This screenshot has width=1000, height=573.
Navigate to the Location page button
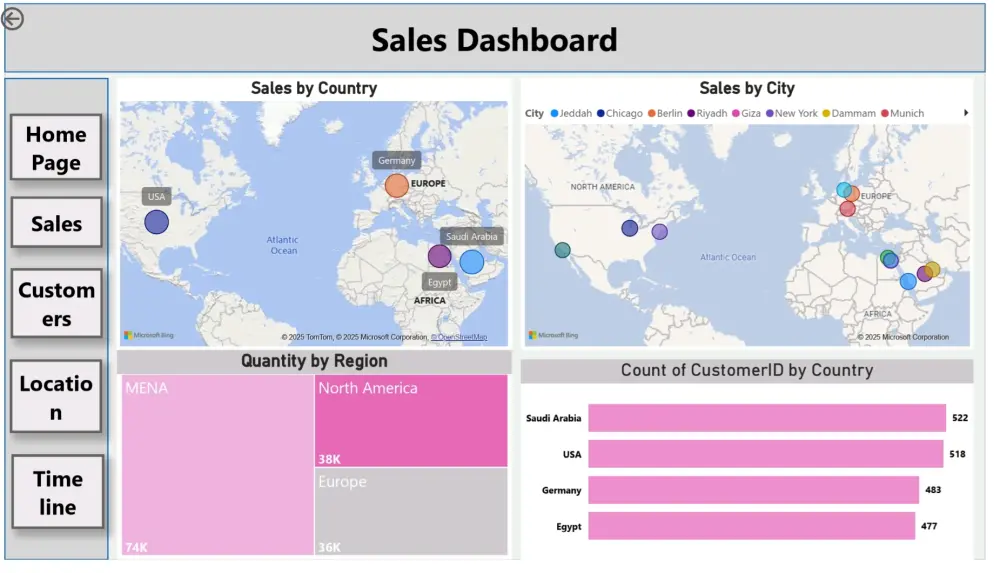pos(56,397)
